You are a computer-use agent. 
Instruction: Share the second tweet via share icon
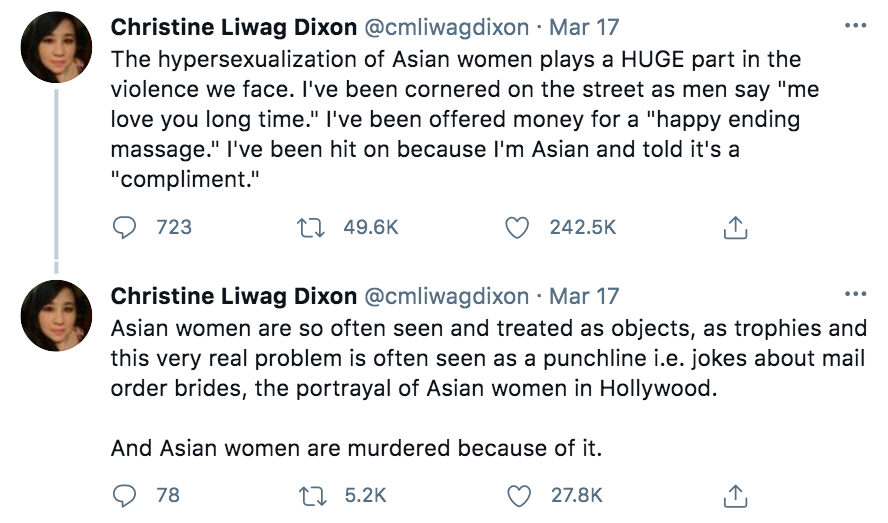pyautogui.click(x=735, y=495)
